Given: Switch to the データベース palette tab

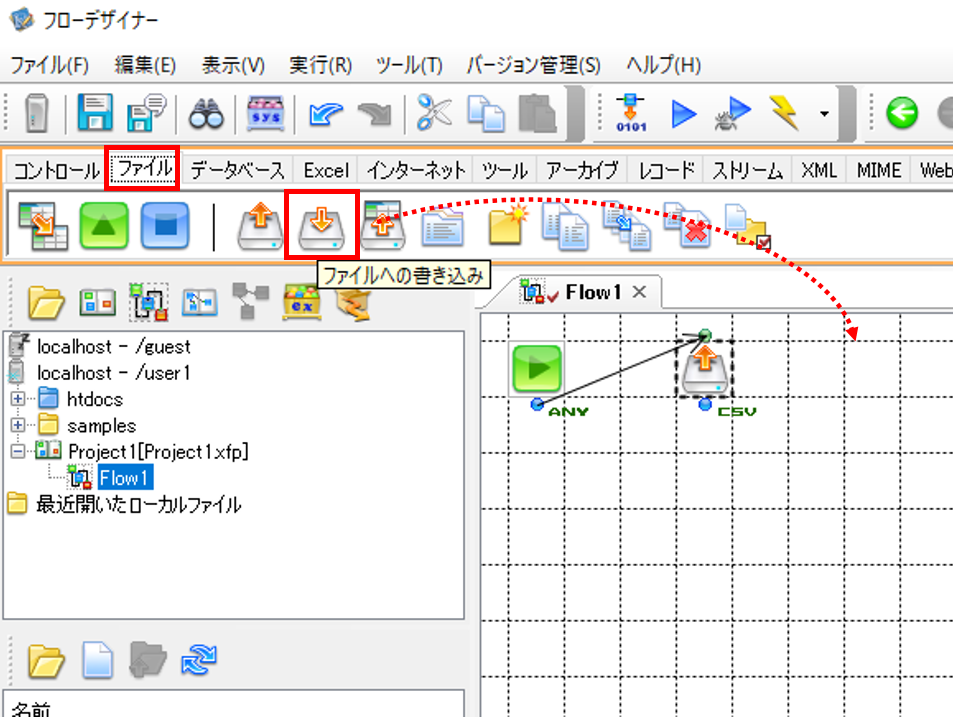Looking at the screenshot, I should click(x=237, y=170).
